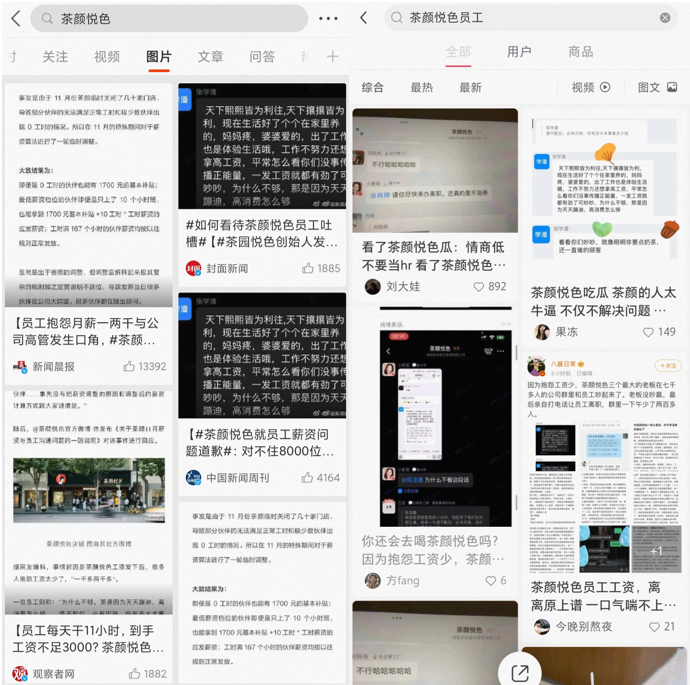Screen dimensions: 690x685
Task: Heart the 今晚别熬夜 post with 21 likes
Action: point(654,626)
